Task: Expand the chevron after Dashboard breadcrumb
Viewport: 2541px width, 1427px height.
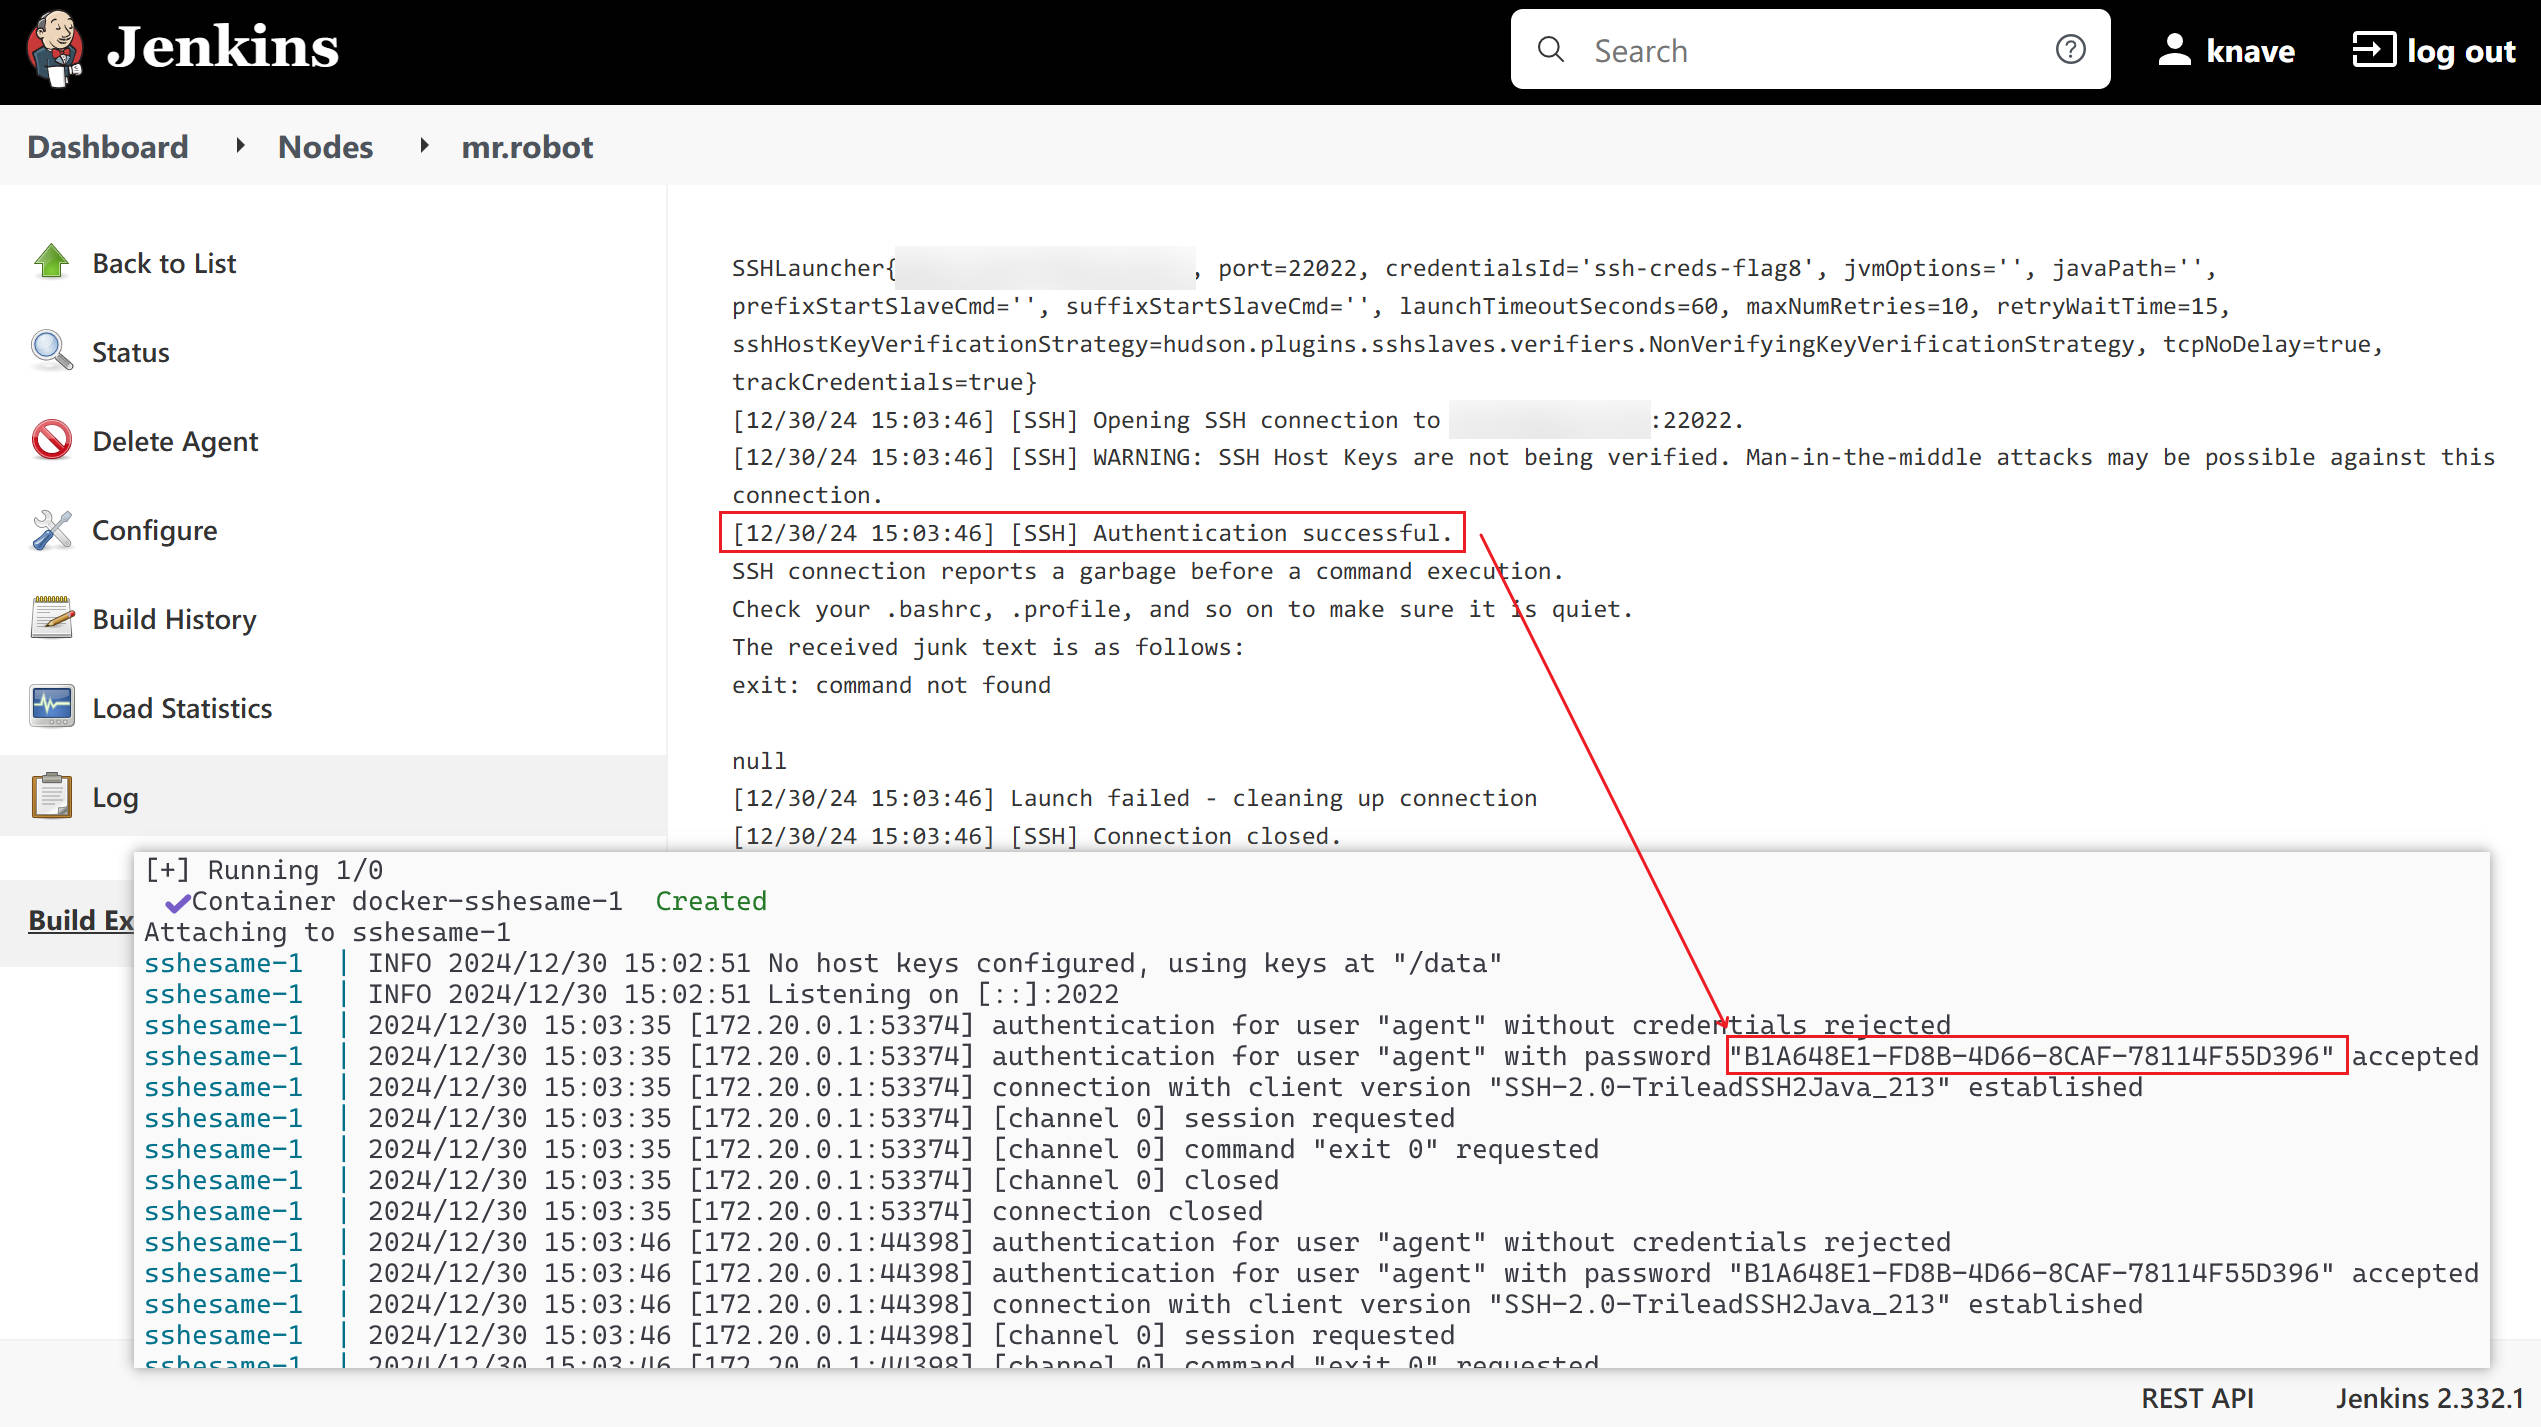Action: (x=240, y=146)
